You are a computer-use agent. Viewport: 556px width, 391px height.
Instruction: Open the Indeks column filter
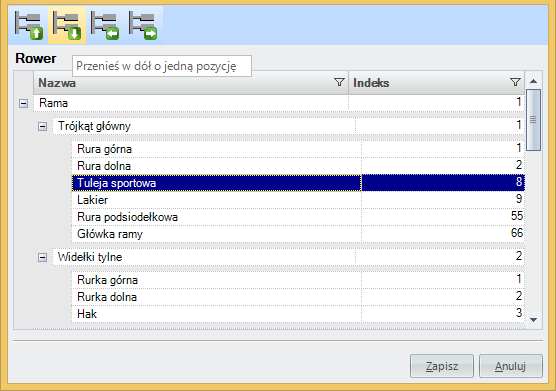515,82
